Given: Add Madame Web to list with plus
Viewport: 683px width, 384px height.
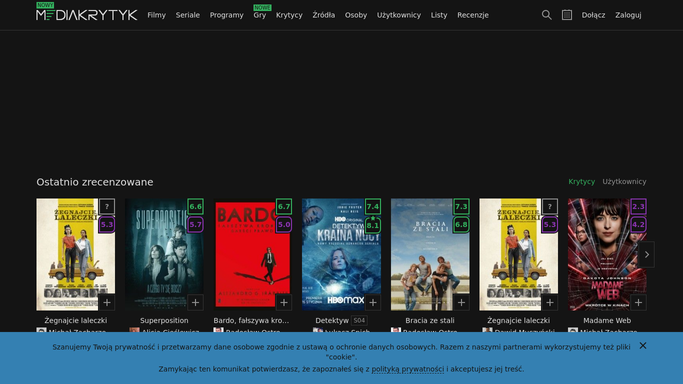Looking at the screenshot, I should click(x=639, y=302).
